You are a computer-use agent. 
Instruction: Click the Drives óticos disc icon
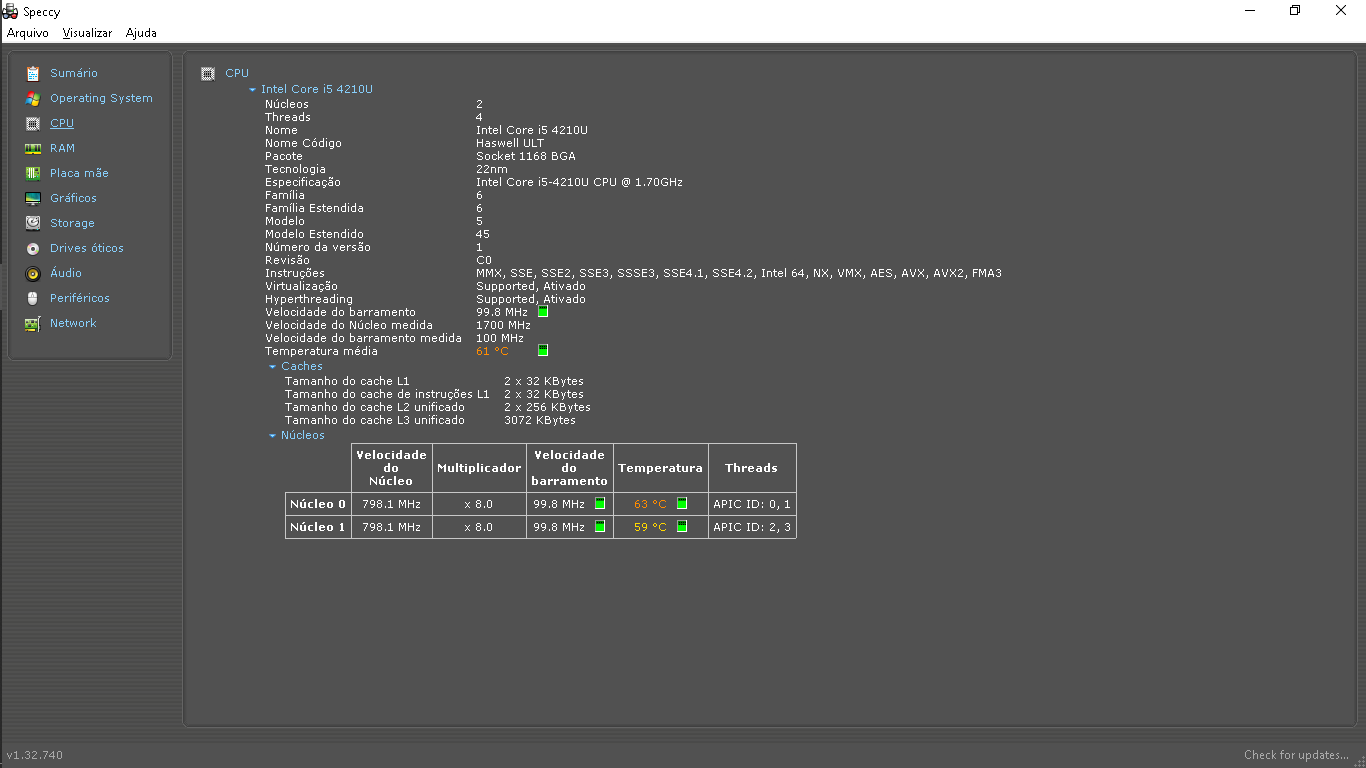[33, 248]
